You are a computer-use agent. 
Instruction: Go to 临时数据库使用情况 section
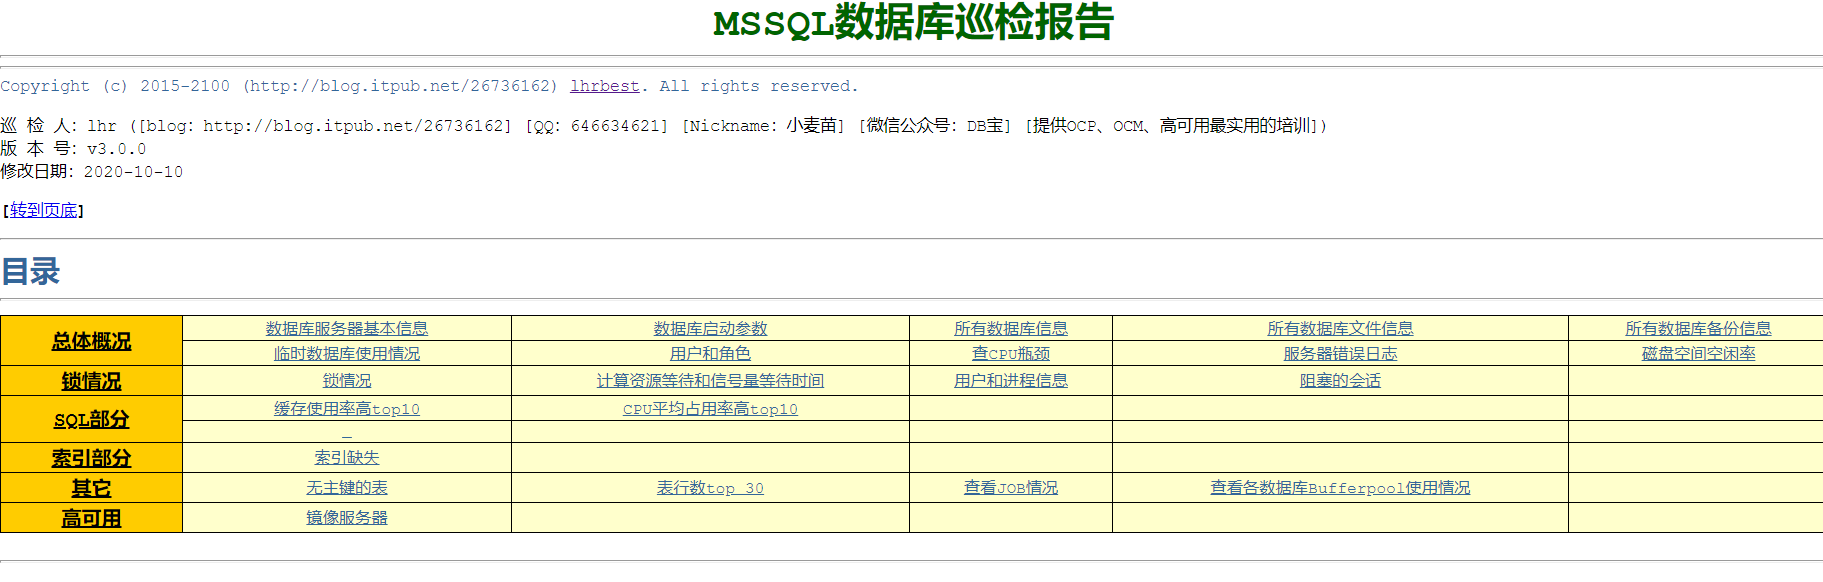[x=347, y=353]
